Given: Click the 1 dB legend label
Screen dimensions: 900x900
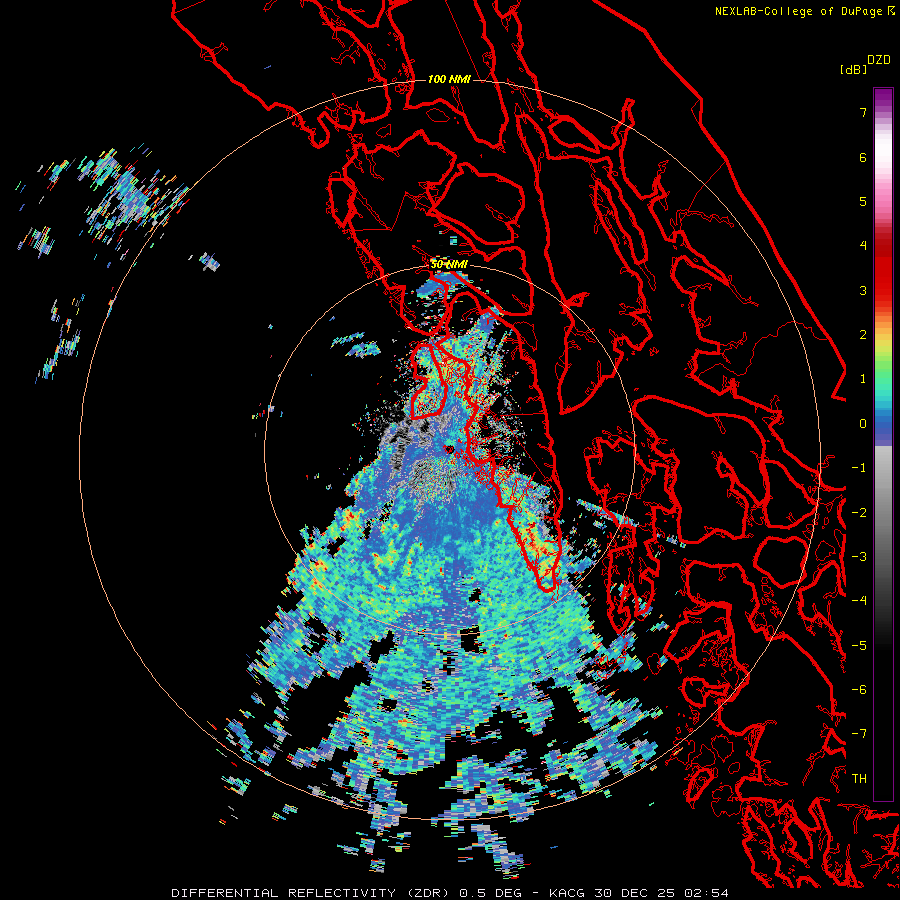Looking at the screenshot, I should (x=863, y=379).
